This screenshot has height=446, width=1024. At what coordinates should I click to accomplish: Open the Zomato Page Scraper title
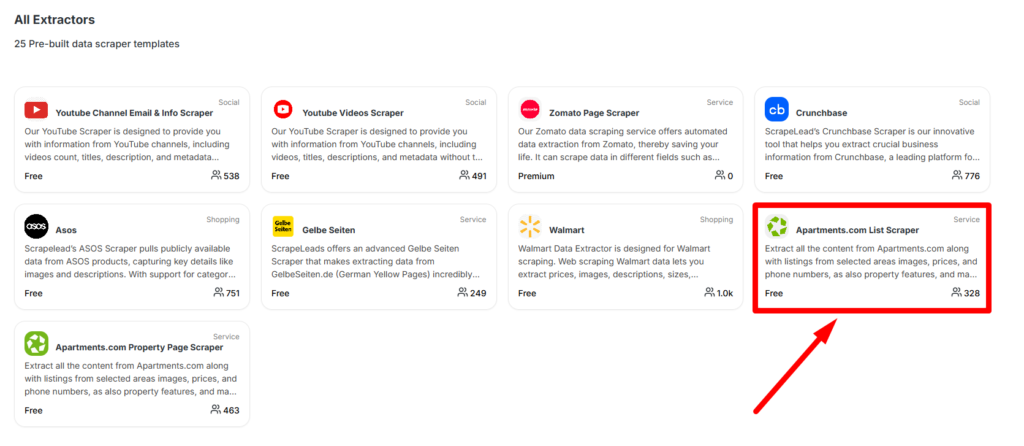pyautogui.click(x=594, y=113)
